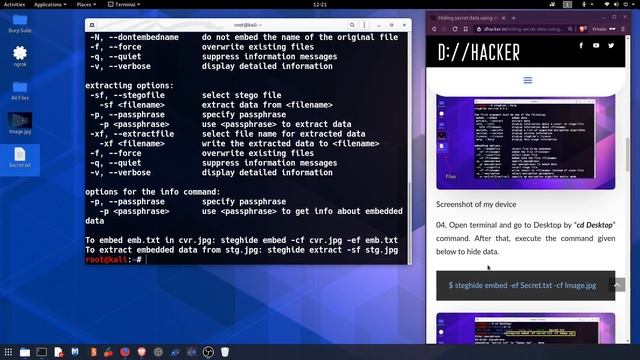
Task: Click the D://HACKER site logo
Action: [x=479, y=53]
